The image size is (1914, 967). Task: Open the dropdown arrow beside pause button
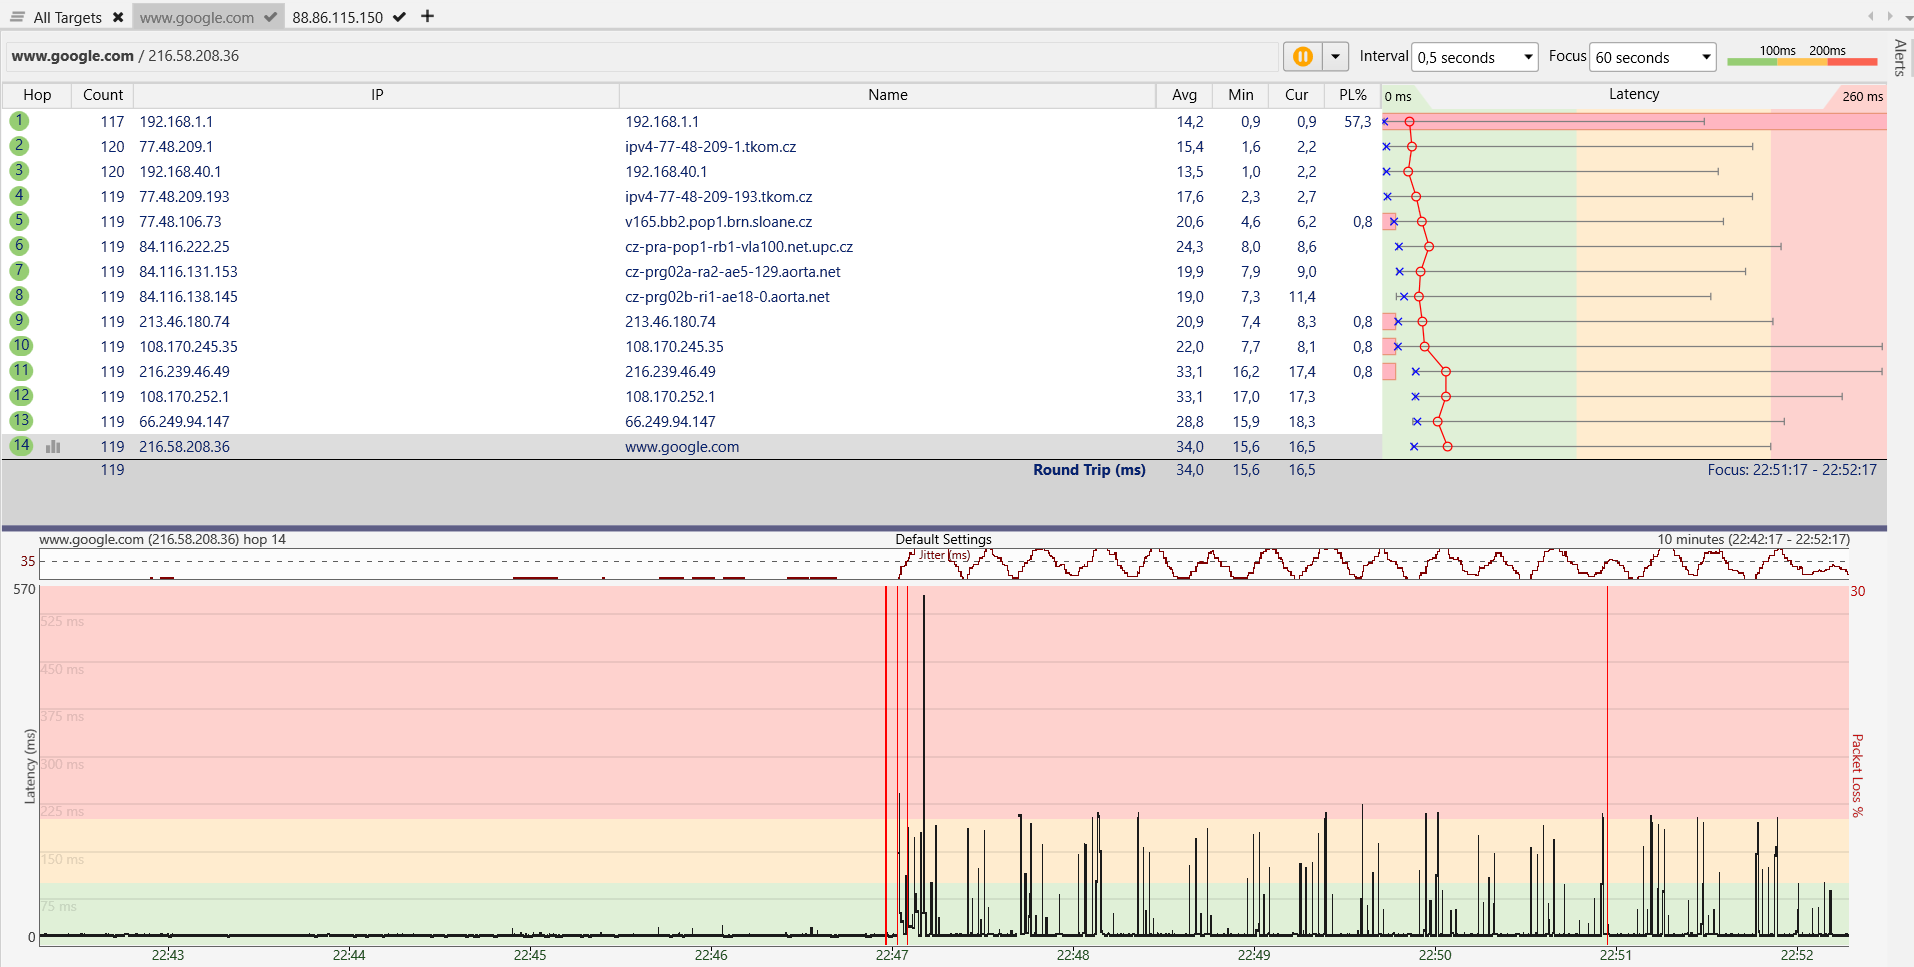pos(1335,57)
